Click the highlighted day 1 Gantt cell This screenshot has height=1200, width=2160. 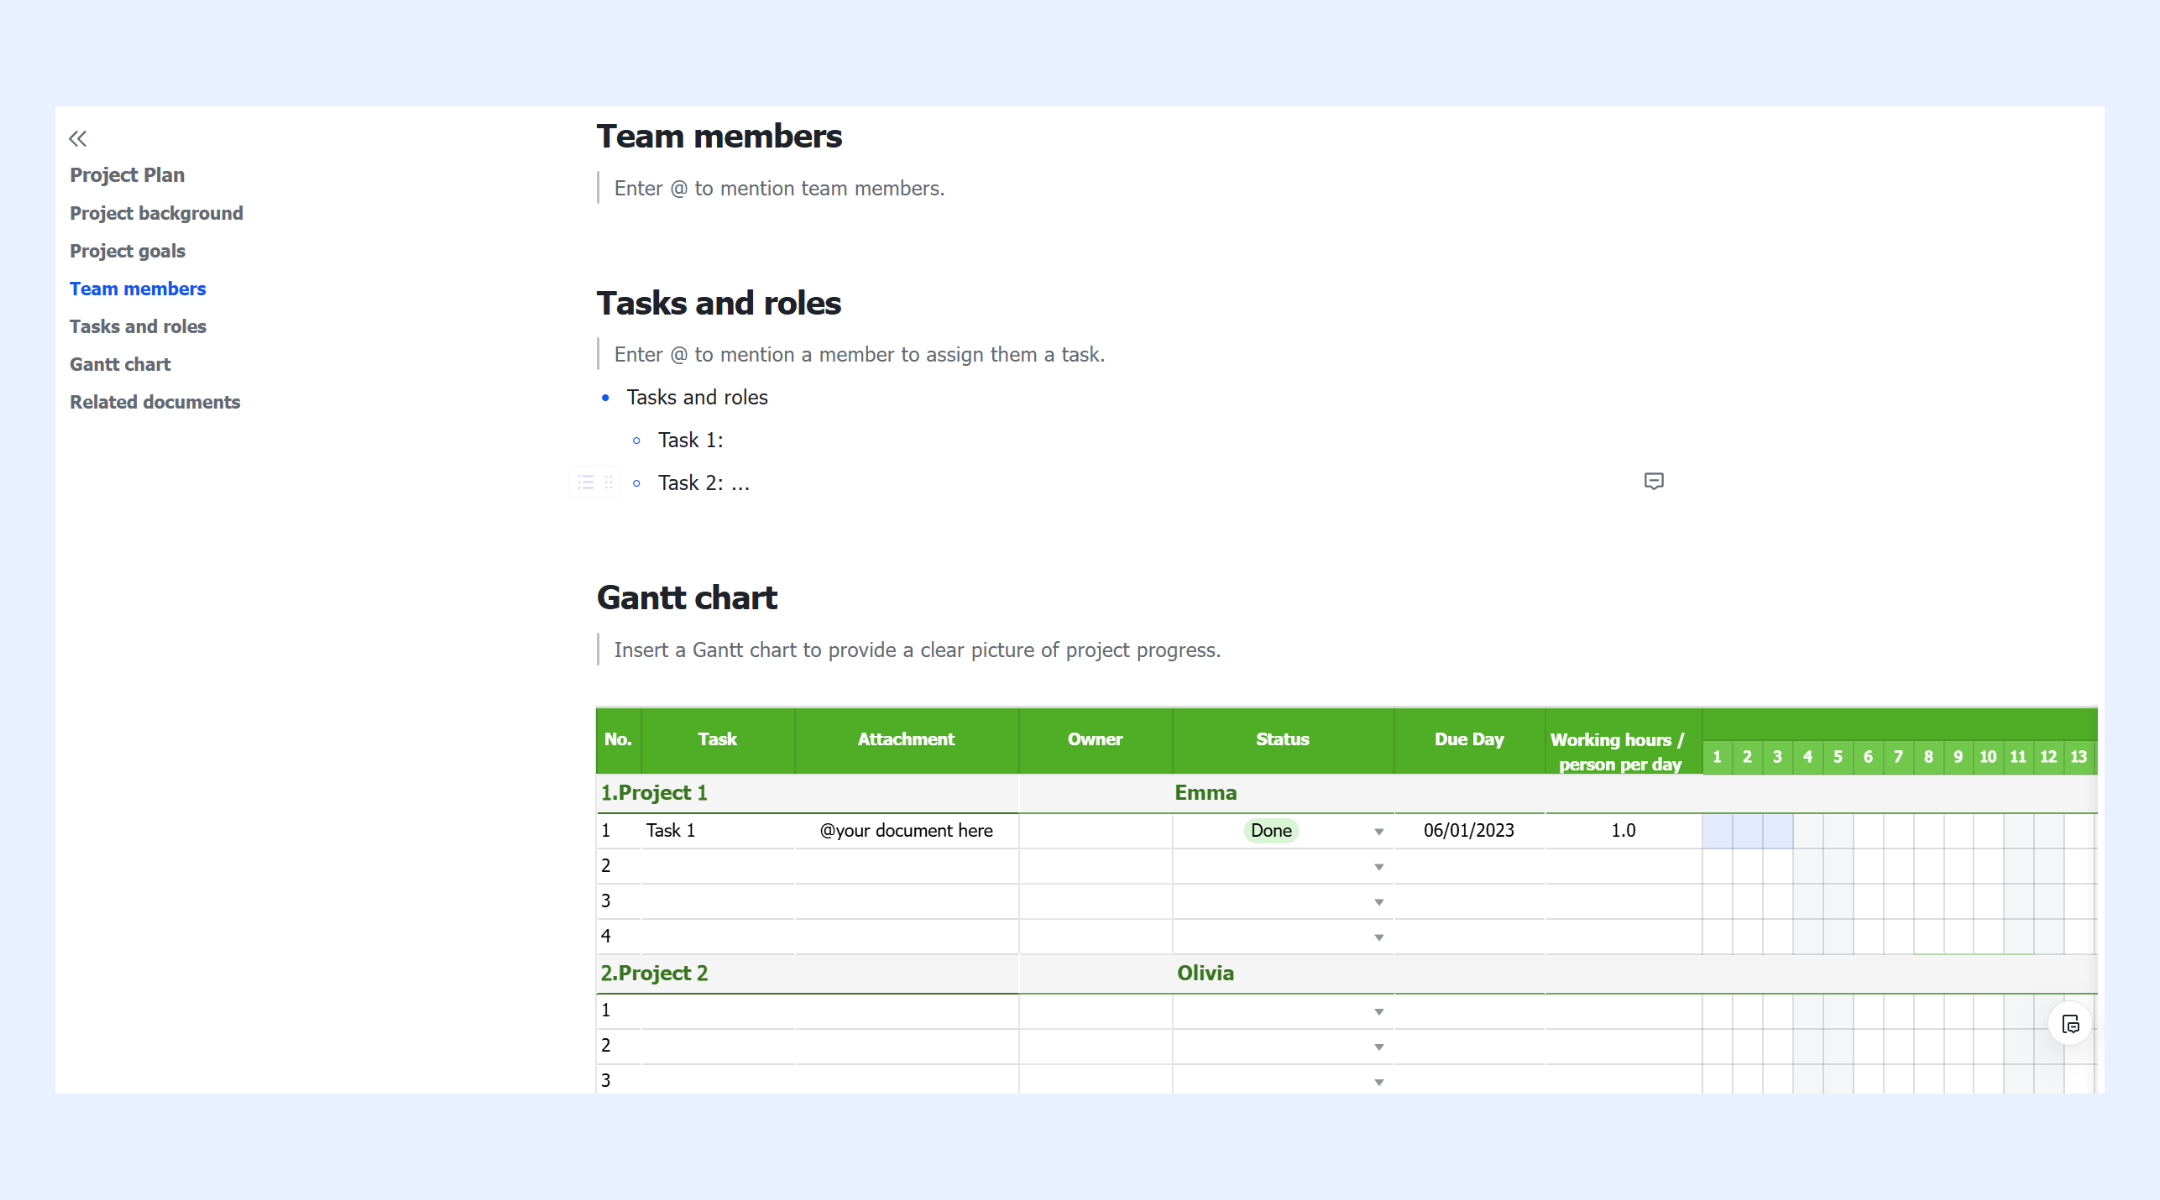[1717, 831]
